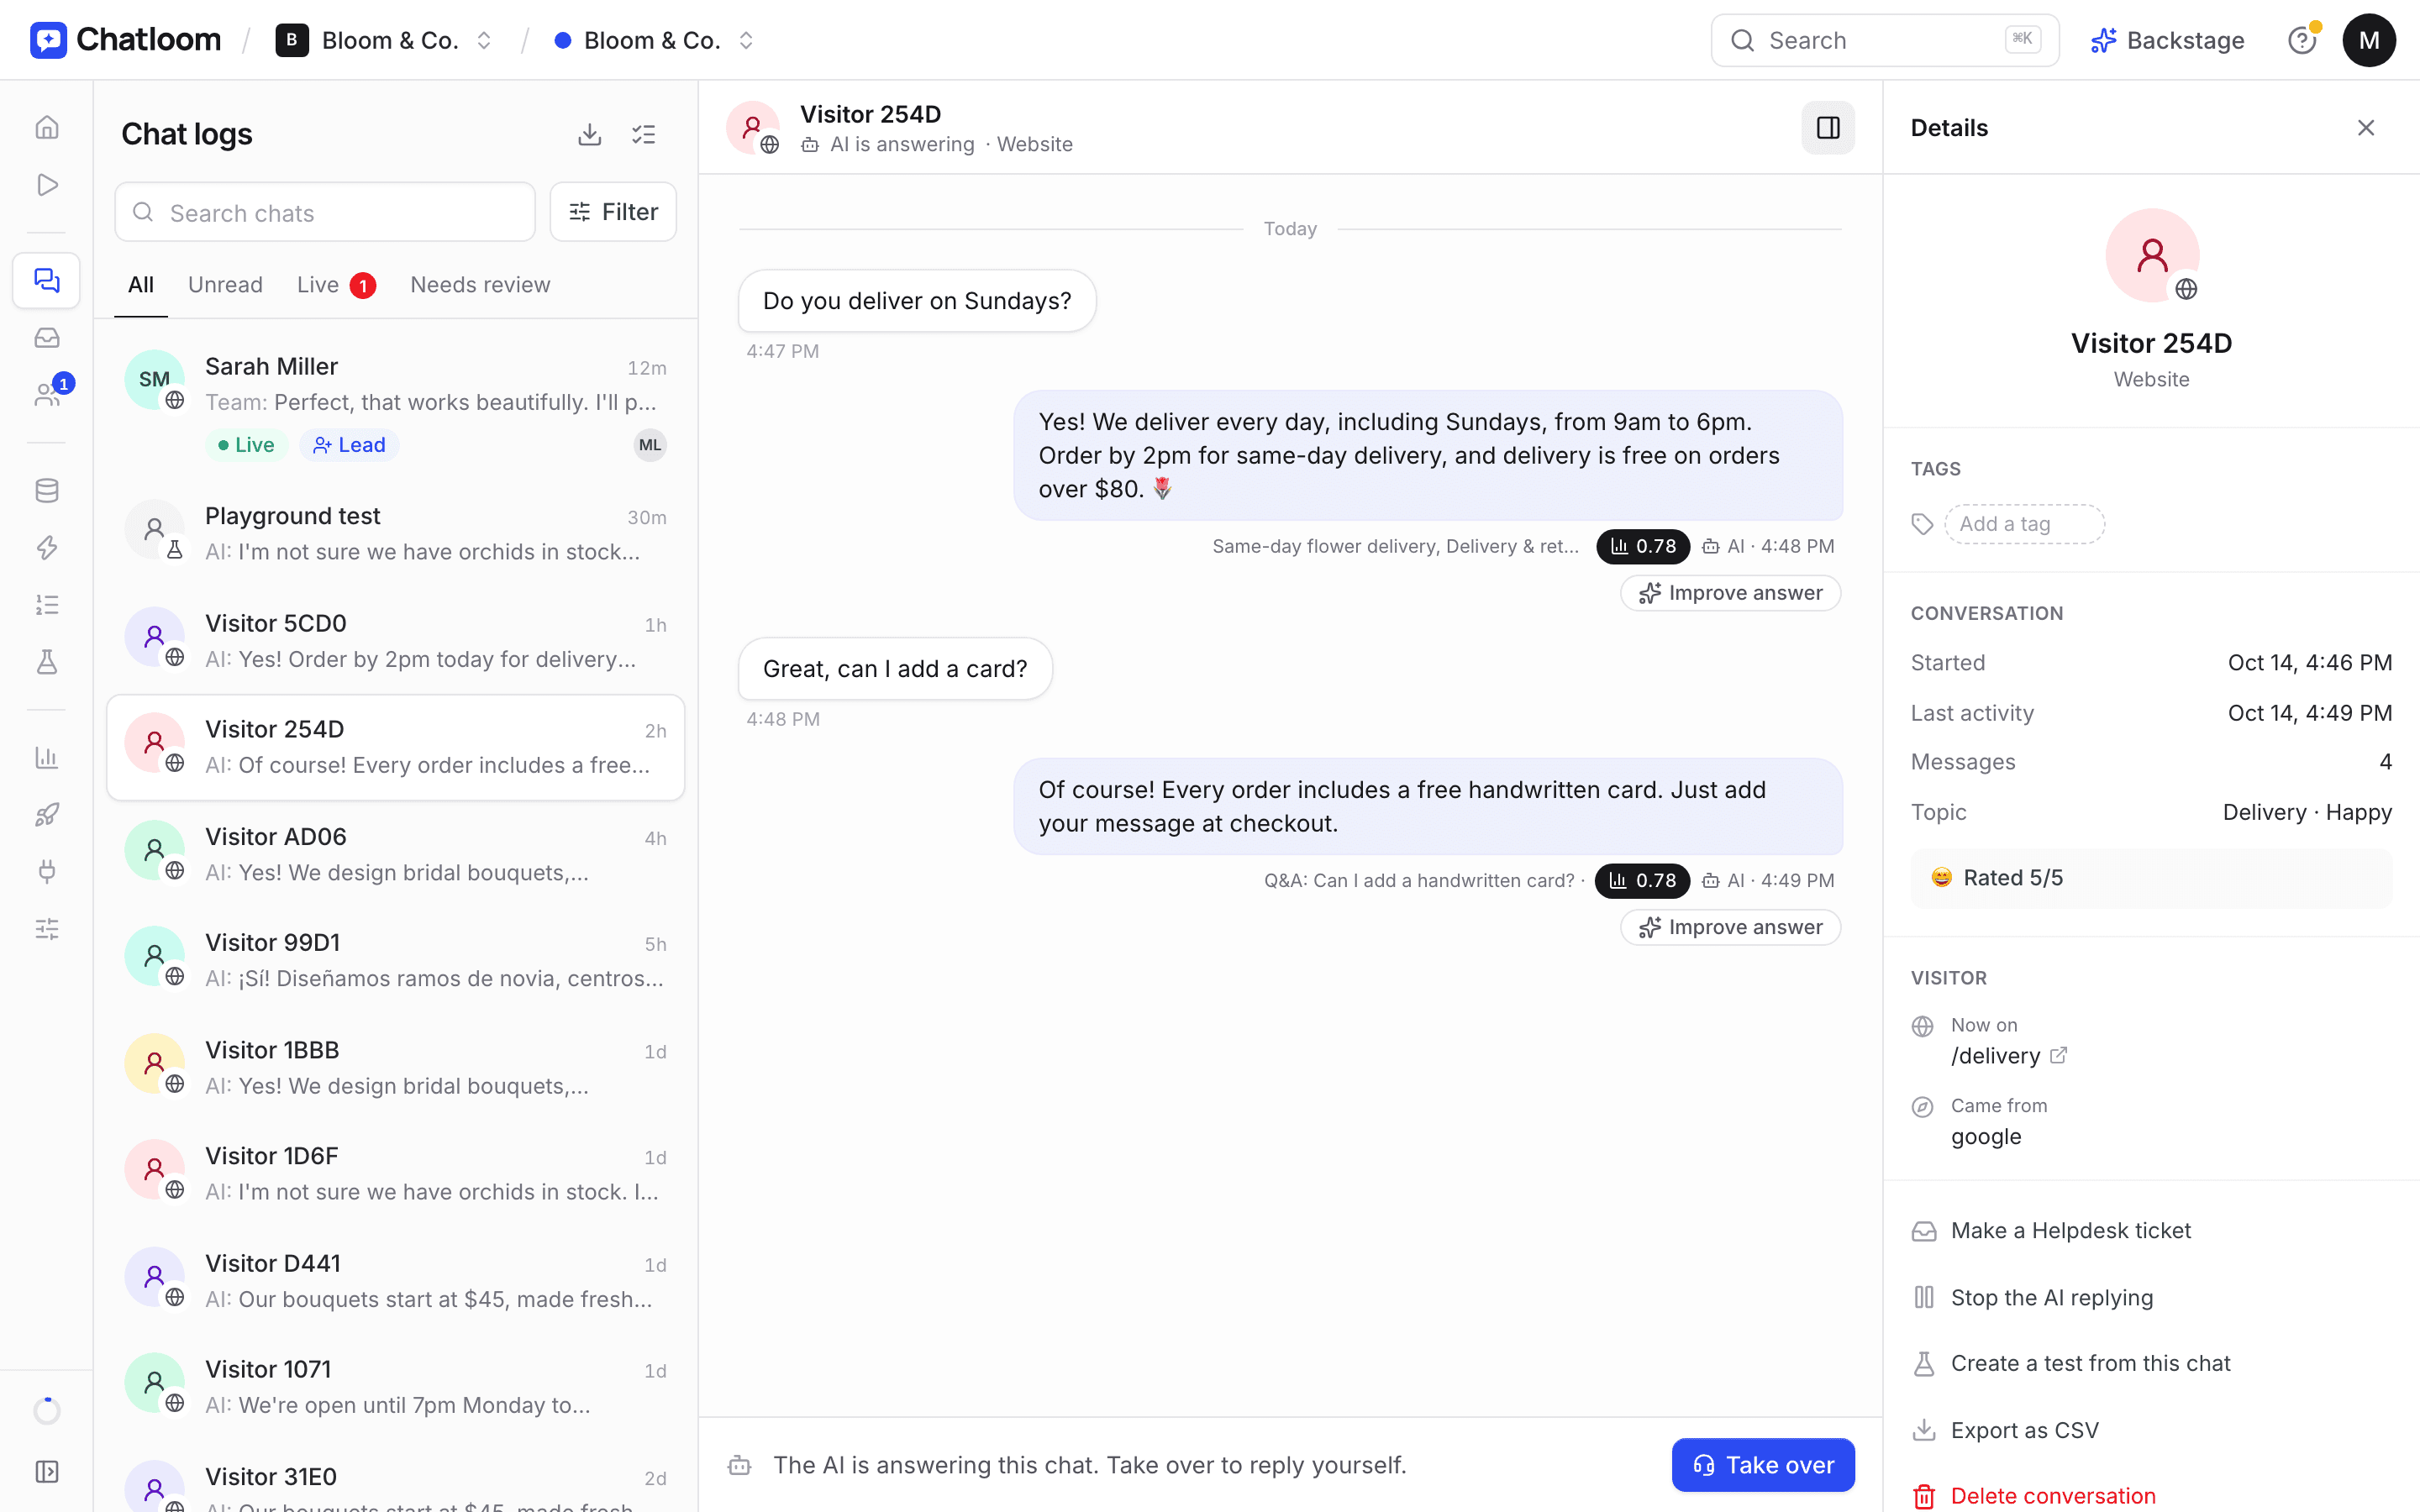Open the Data sources database icon
This screenshot has height=1512, width=2420.
[47, 490]
